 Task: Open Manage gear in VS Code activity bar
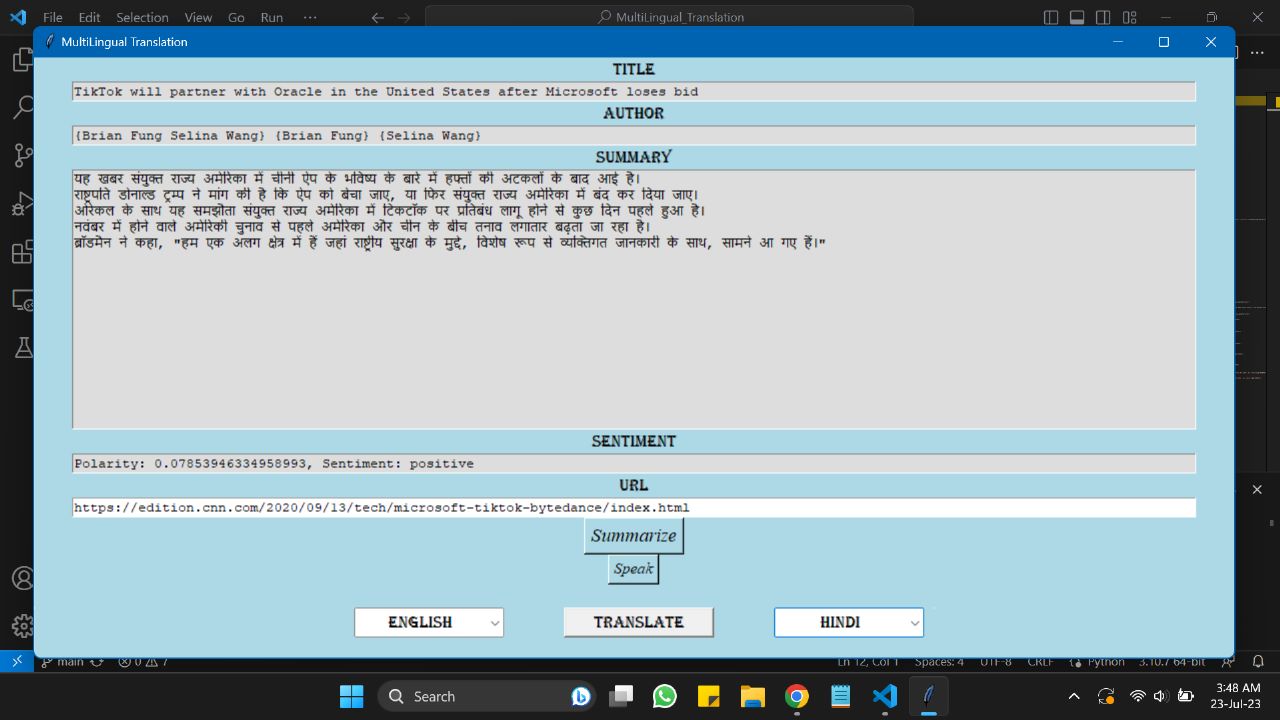click(x=22, y=626)
